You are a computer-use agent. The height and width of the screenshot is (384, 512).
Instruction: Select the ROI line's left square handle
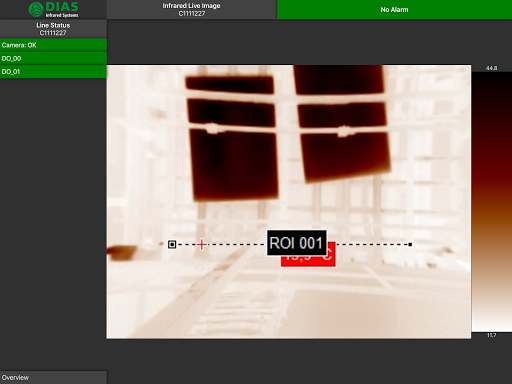[x=172, y=245]
